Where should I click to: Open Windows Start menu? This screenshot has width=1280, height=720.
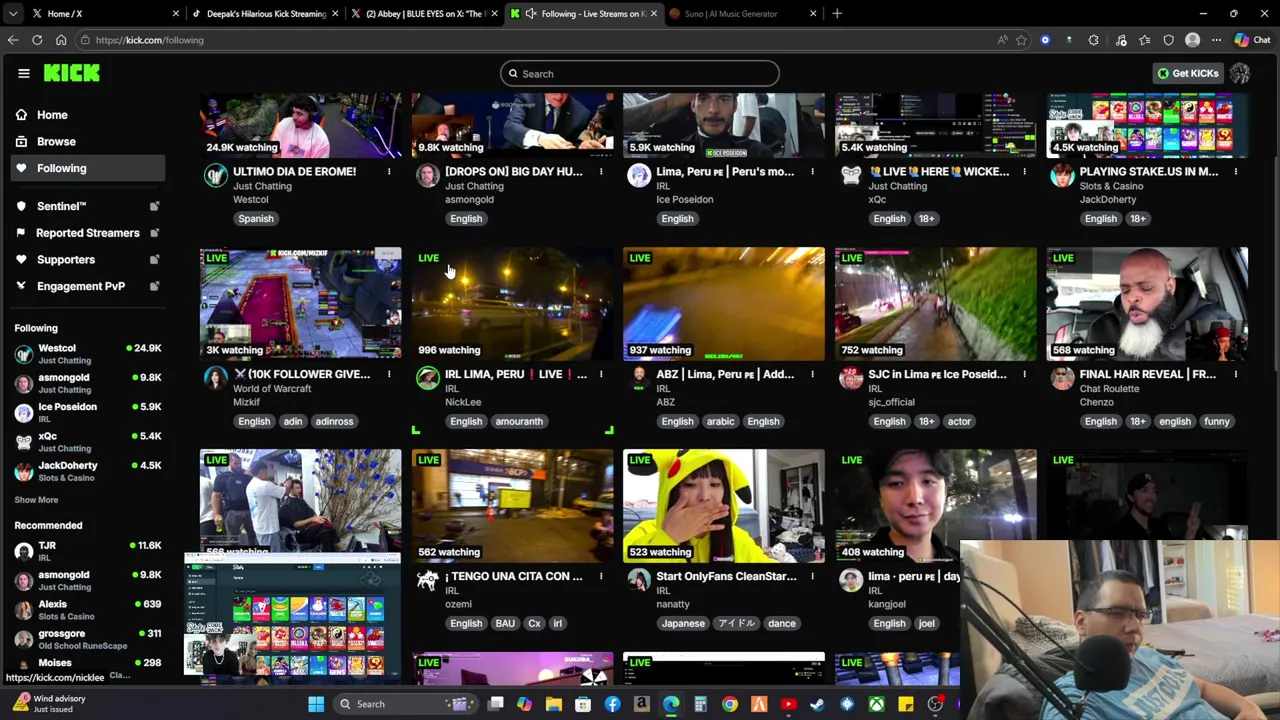[316, 704]
